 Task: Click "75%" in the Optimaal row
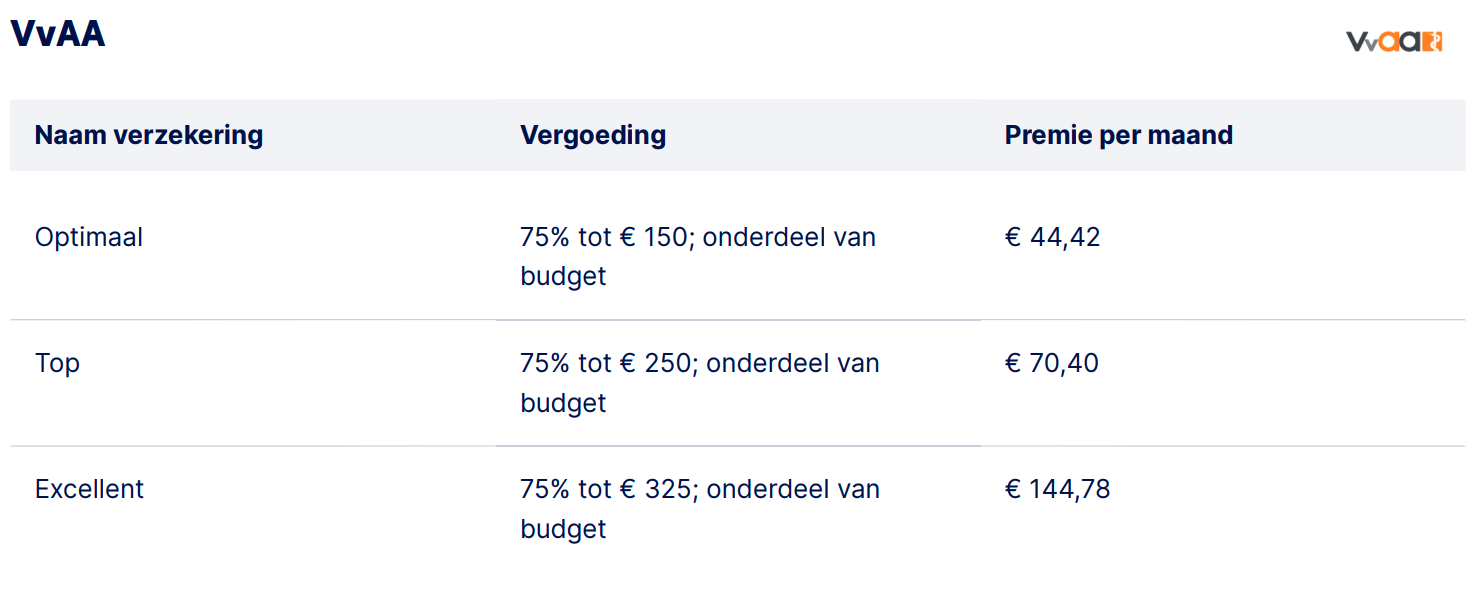tap(545, 238)
